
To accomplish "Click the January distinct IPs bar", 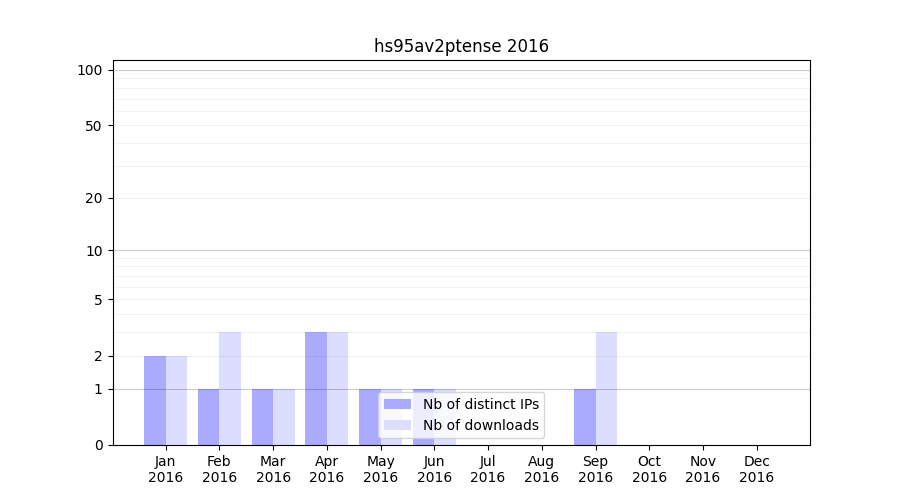I will [x=155, y=400].
